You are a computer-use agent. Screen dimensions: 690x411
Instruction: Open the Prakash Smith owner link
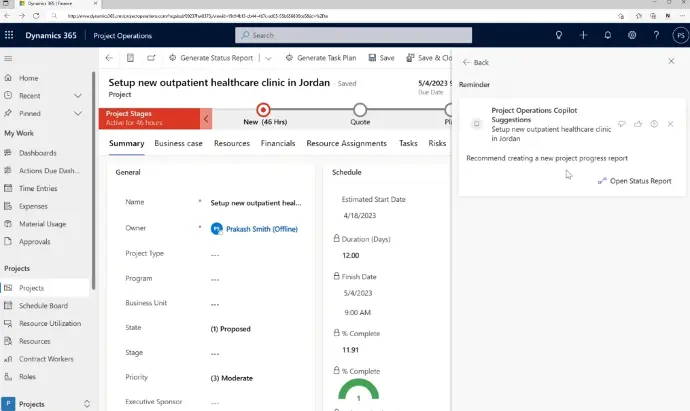[262, 229]
